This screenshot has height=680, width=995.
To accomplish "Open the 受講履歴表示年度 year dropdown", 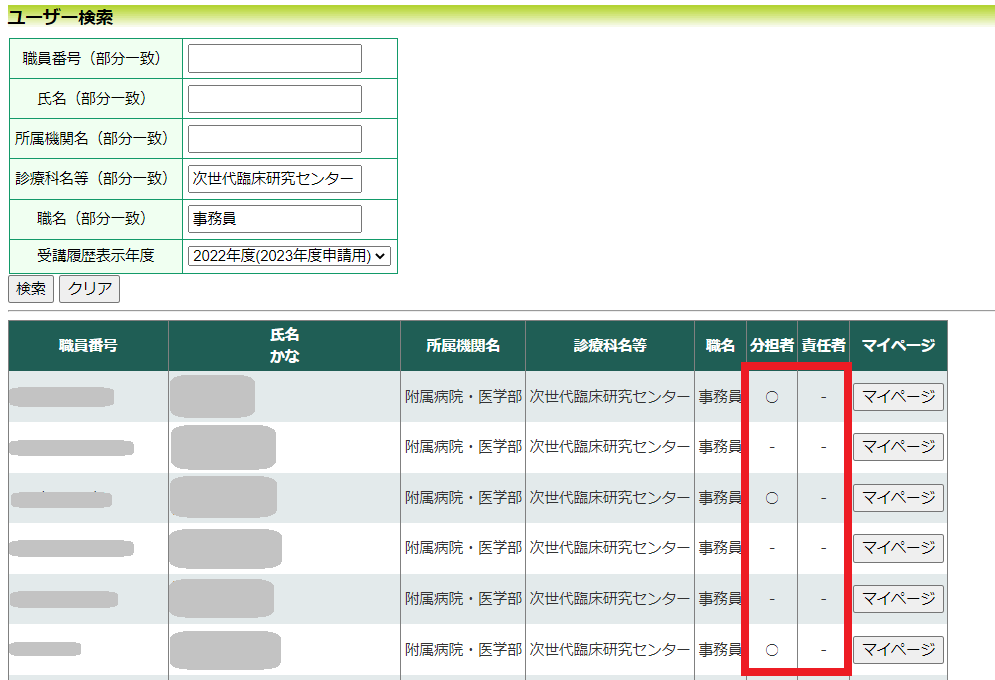I will point(289,256).
